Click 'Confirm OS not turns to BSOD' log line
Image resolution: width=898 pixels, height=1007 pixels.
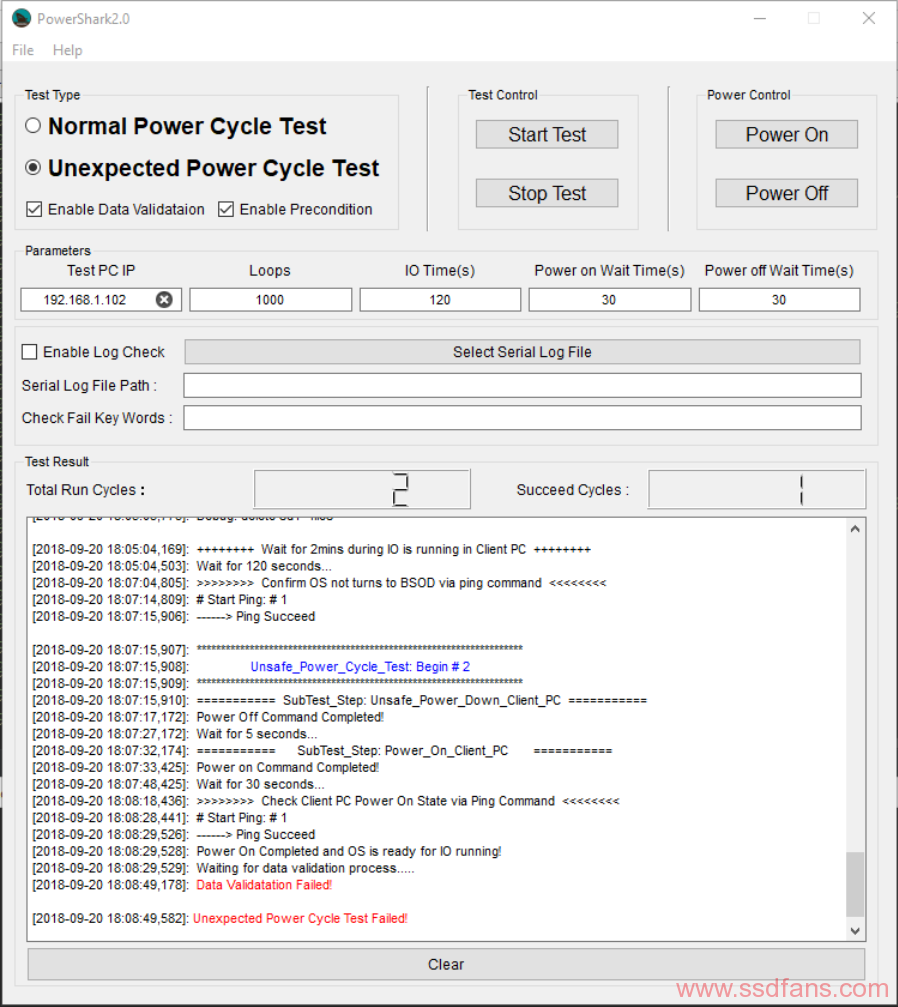pyautogui.click(x=401, y=583)
